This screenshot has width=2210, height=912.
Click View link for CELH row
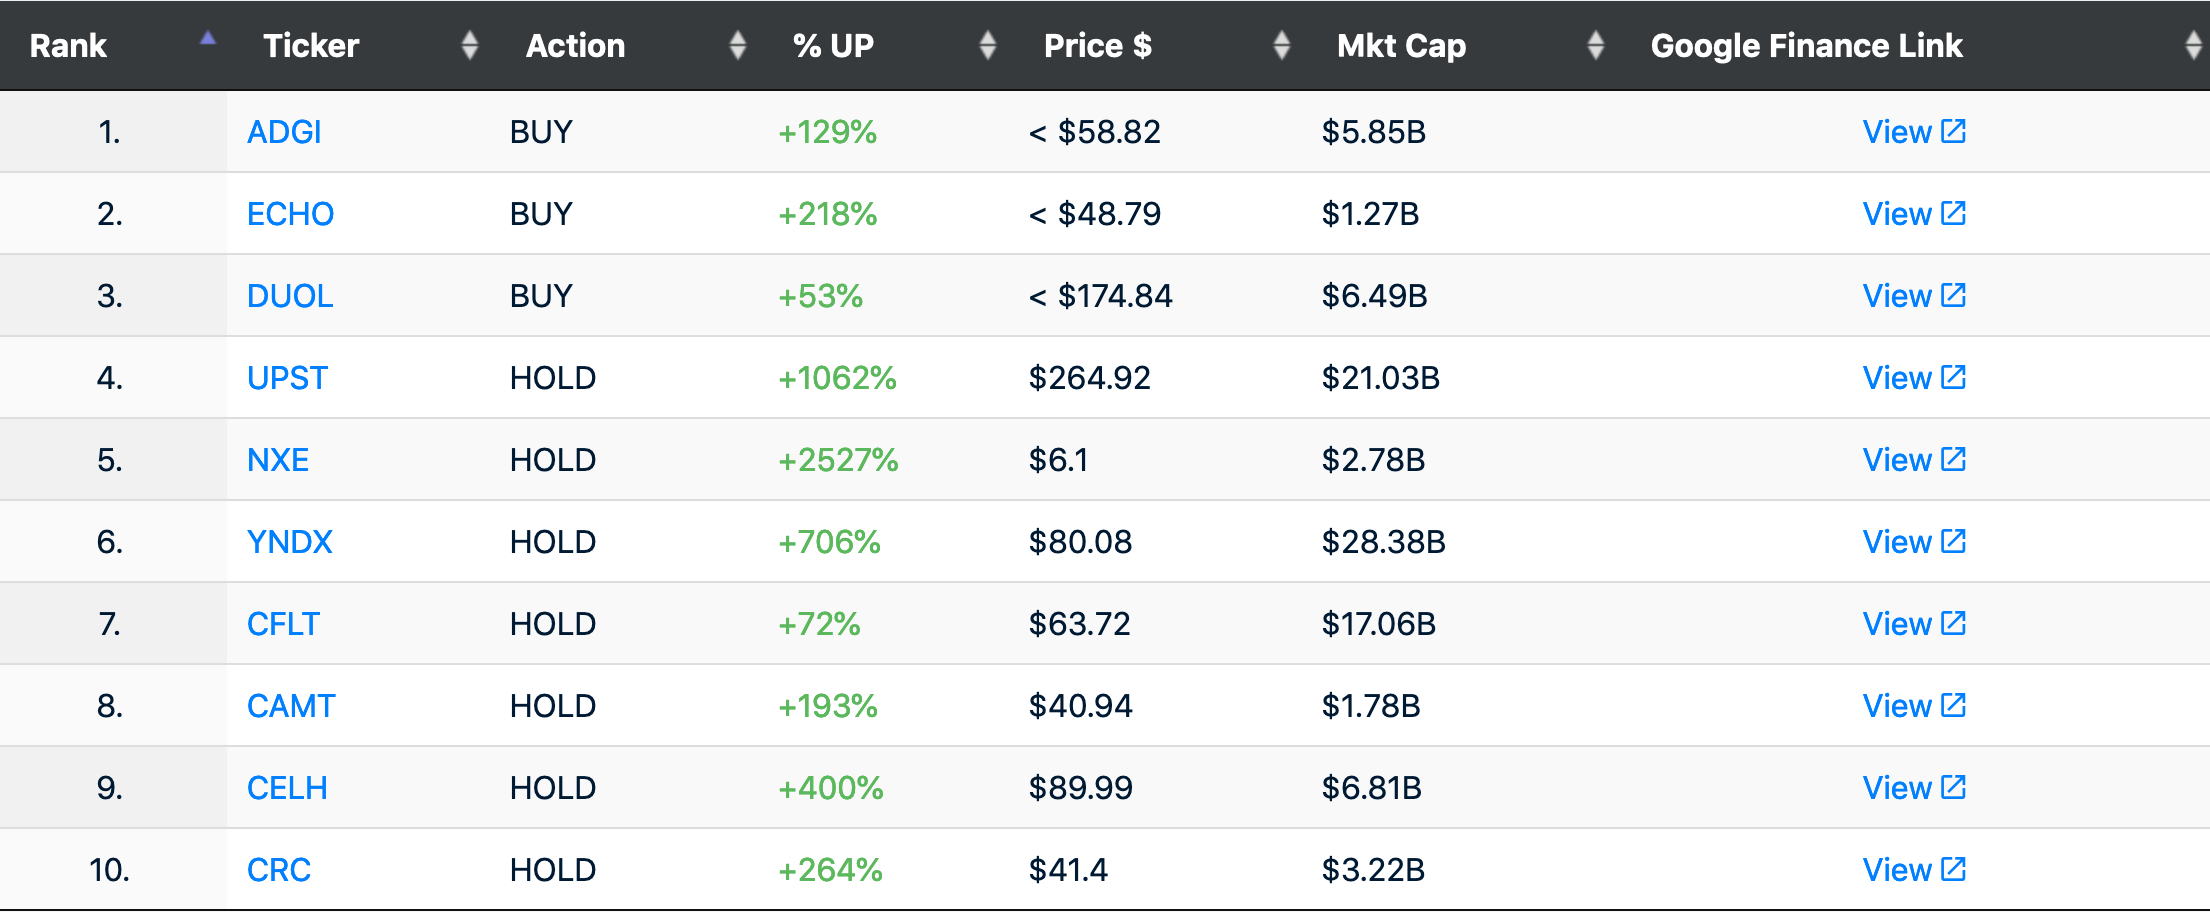1897,788
